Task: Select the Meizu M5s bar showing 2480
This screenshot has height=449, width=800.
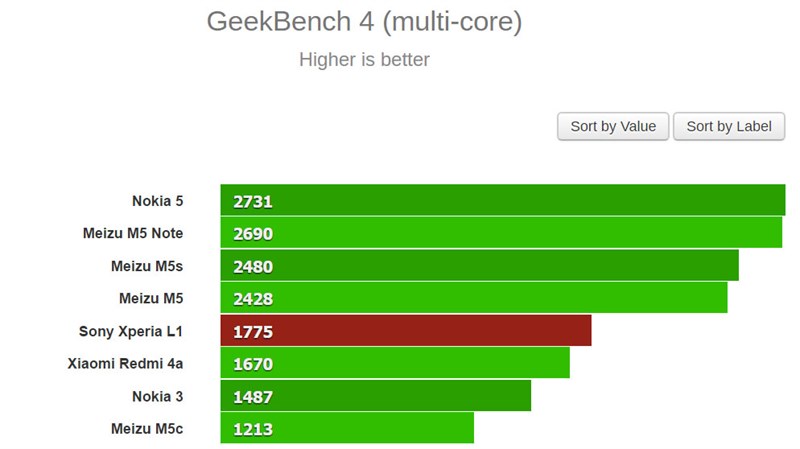Action: click(x=479, y=266)
